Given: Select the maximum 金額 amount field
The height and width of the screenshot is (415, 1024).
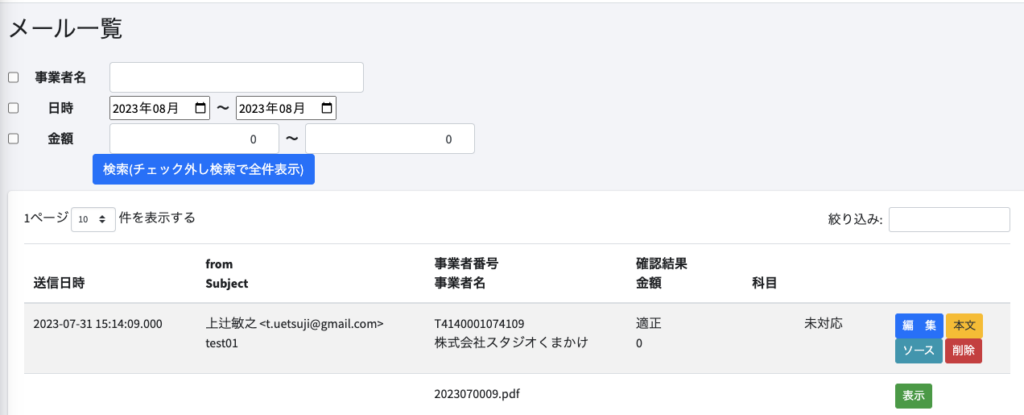Looking at the screenshot, I should (x=389, y=139).
